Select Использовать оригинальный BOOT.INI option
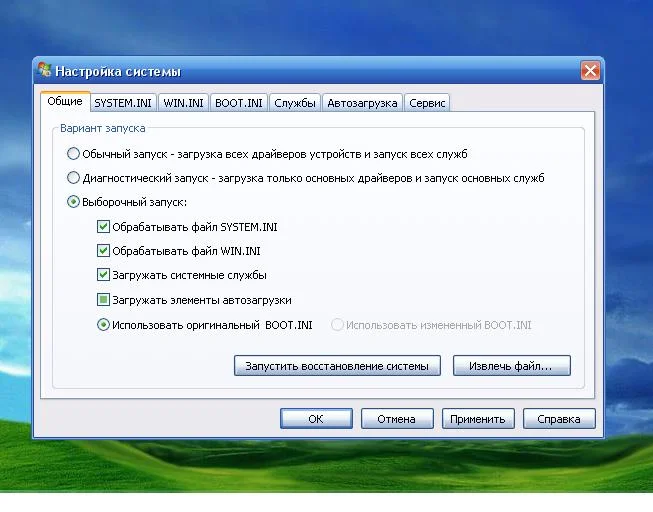This screenshot has width=653, height=512. 103,325
